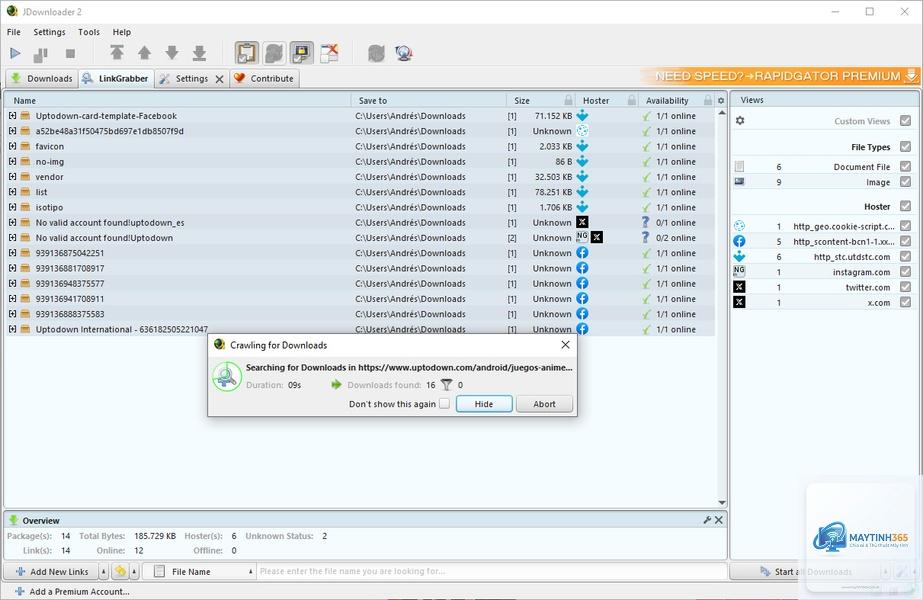Move selection up one position
The image size is (923, 600).
click(x=144, y=53)
